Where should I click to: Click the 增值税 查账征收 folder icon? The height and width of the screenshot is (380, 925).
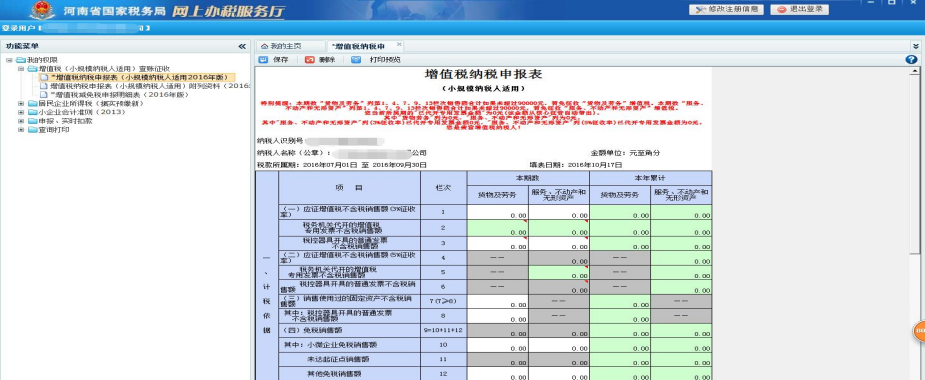pyautogui.click(x=32, y=69)
